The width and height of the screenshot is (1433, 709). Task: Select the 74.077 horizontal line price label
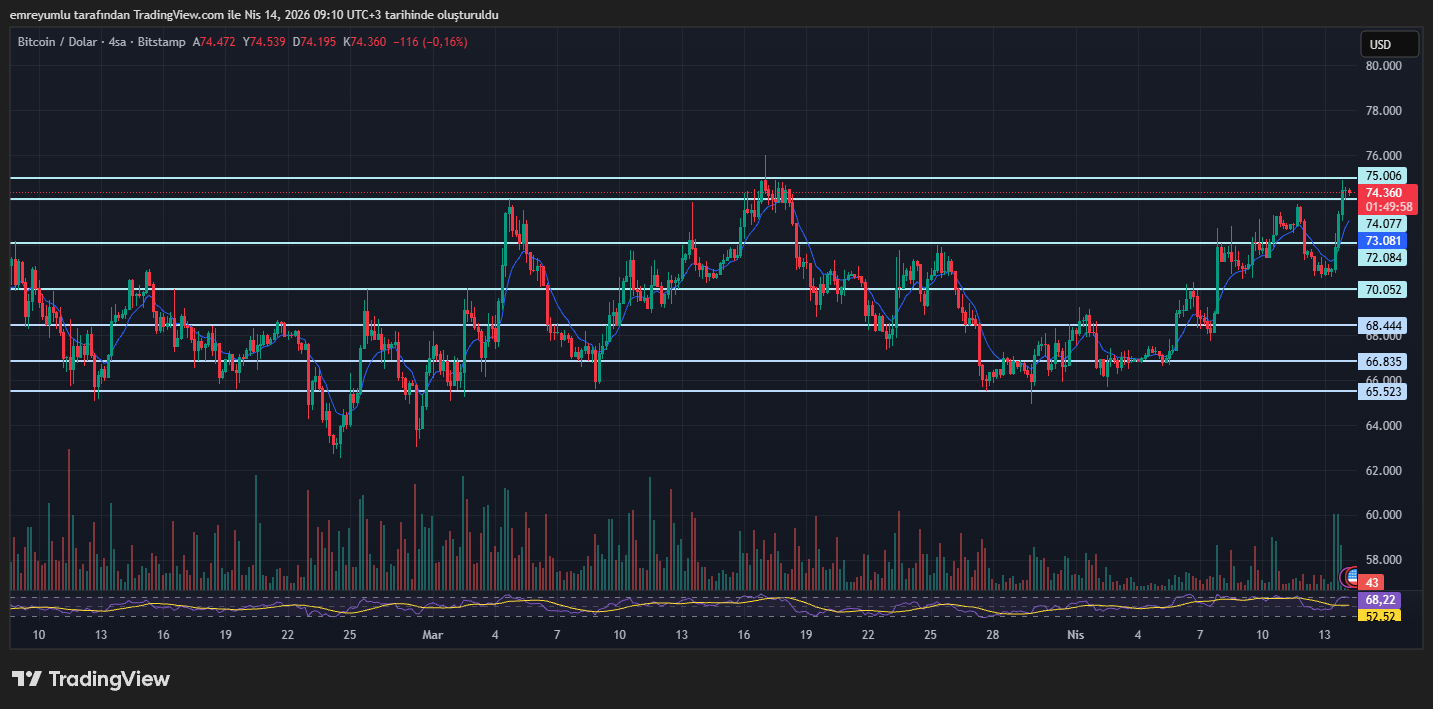(1384, 224)
